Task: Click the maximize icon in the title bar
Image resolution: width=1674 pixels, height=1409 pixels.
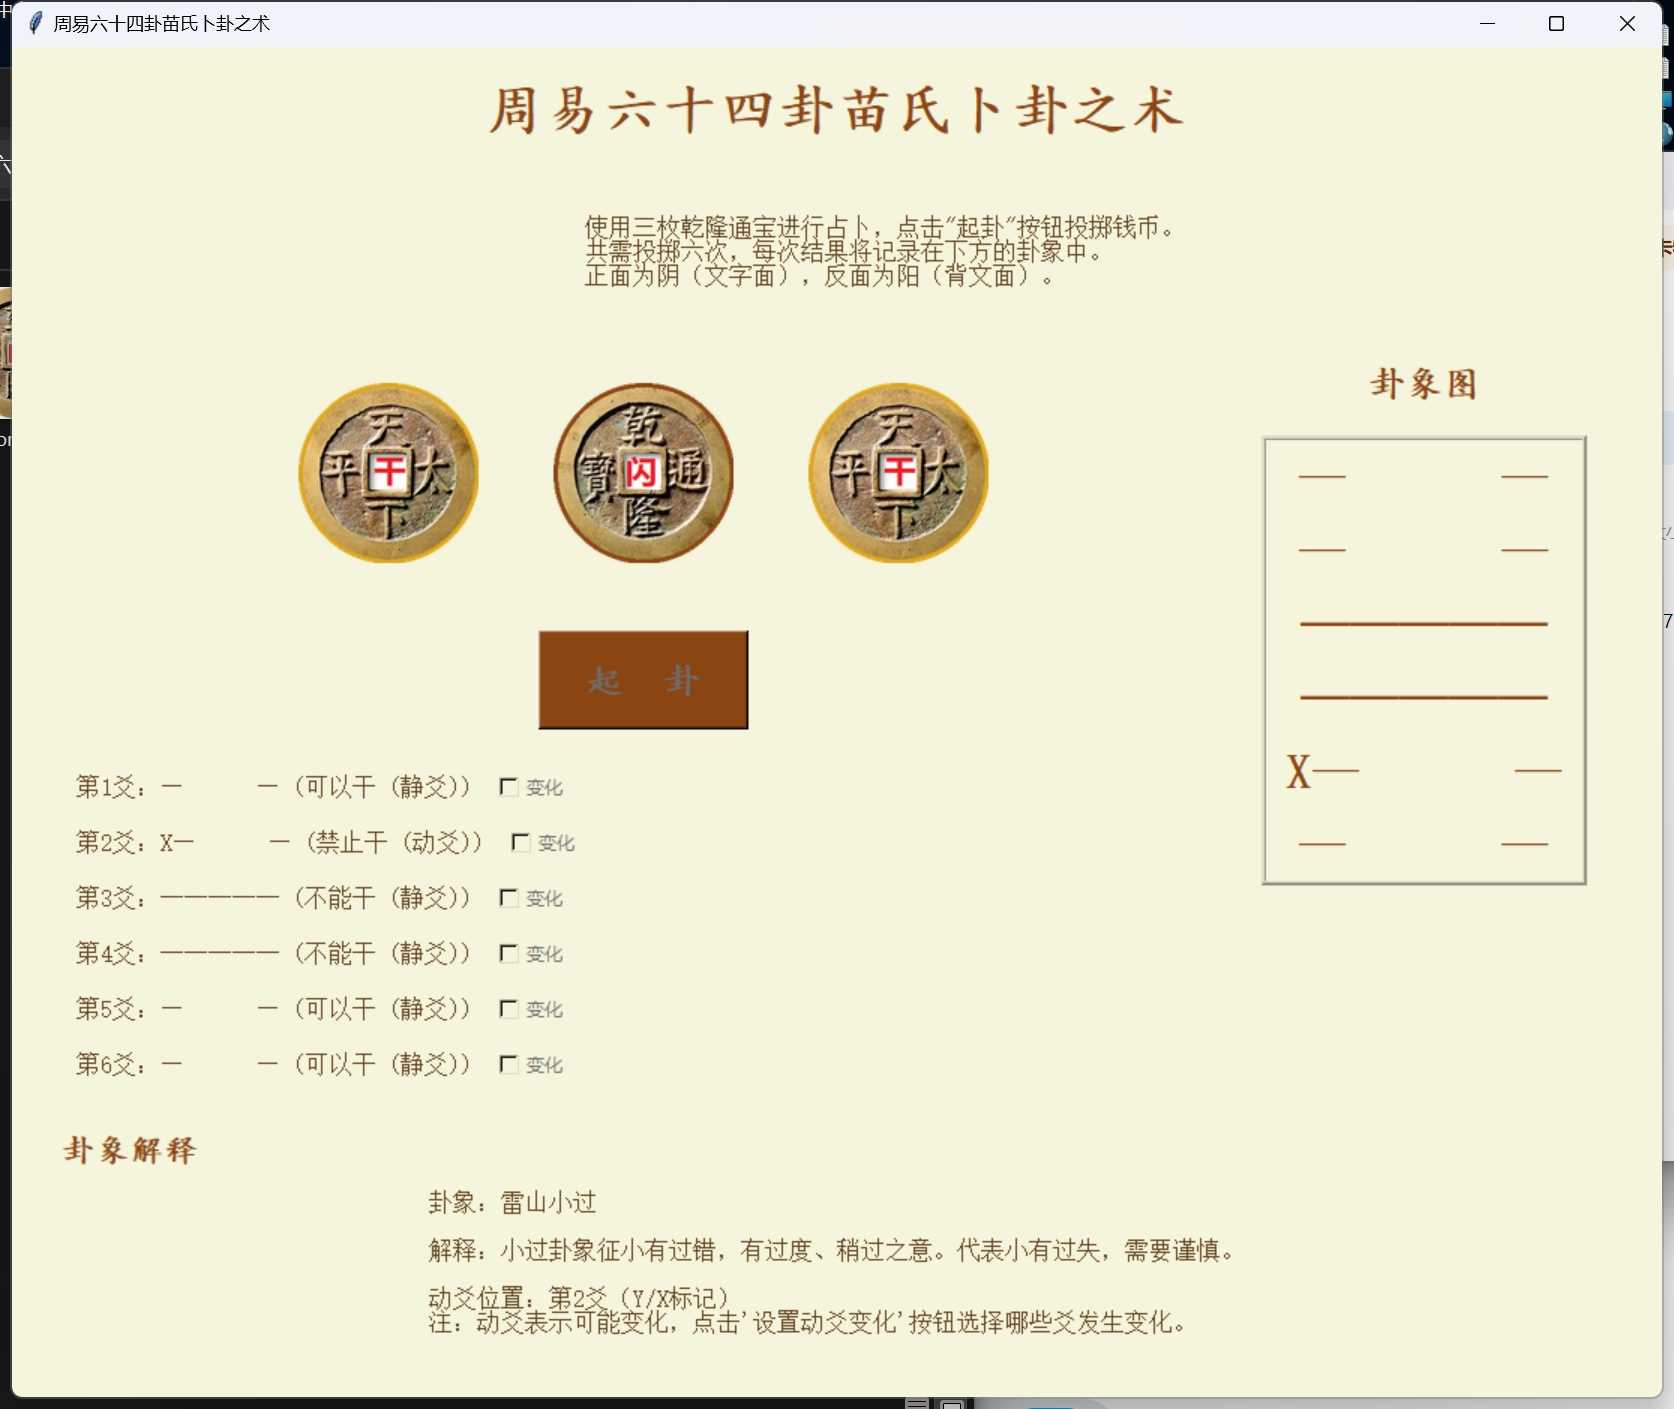Action: click(1556, 23)
